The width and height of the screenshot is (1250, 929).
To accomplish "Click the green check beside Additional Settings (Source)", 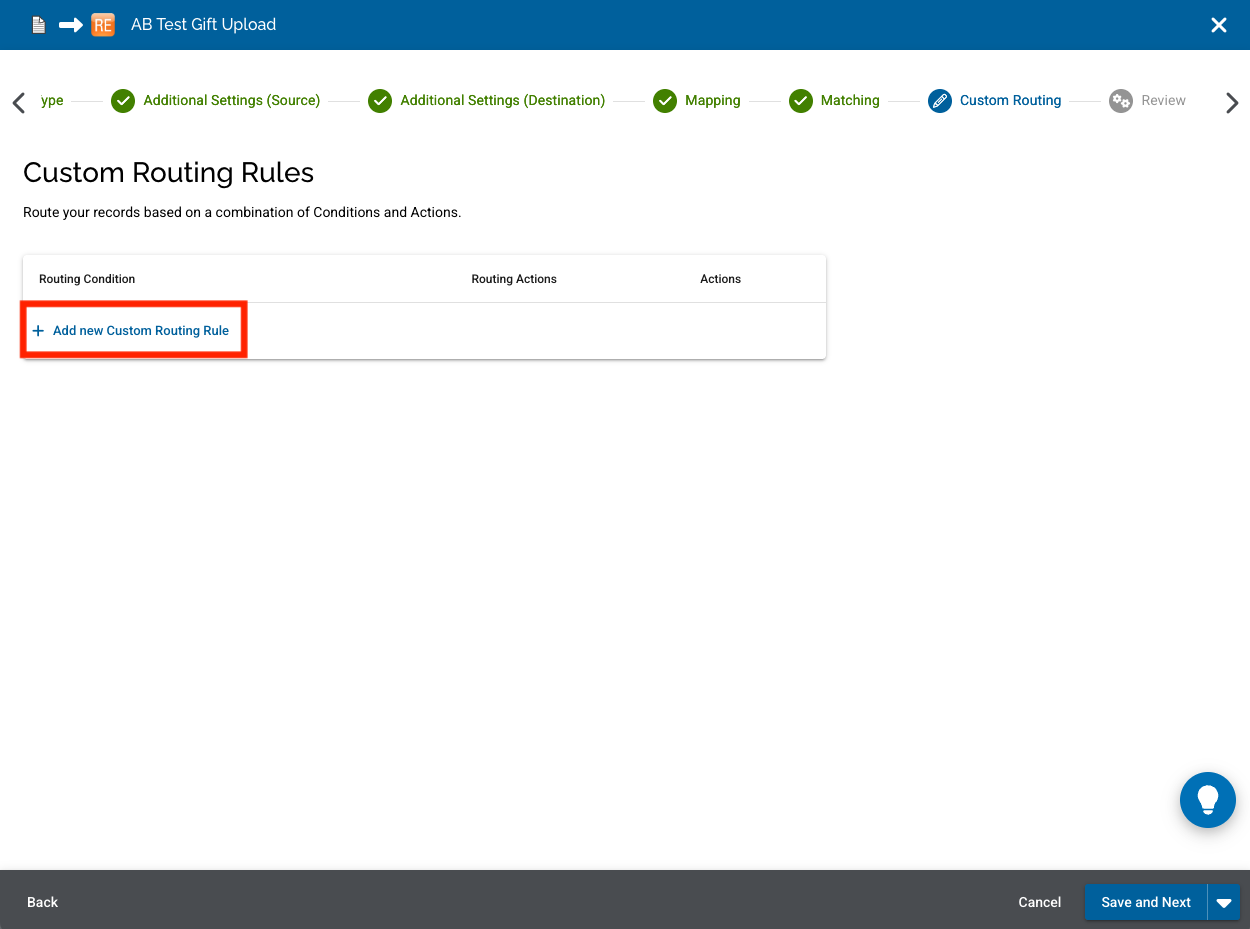I will [123, 101].
